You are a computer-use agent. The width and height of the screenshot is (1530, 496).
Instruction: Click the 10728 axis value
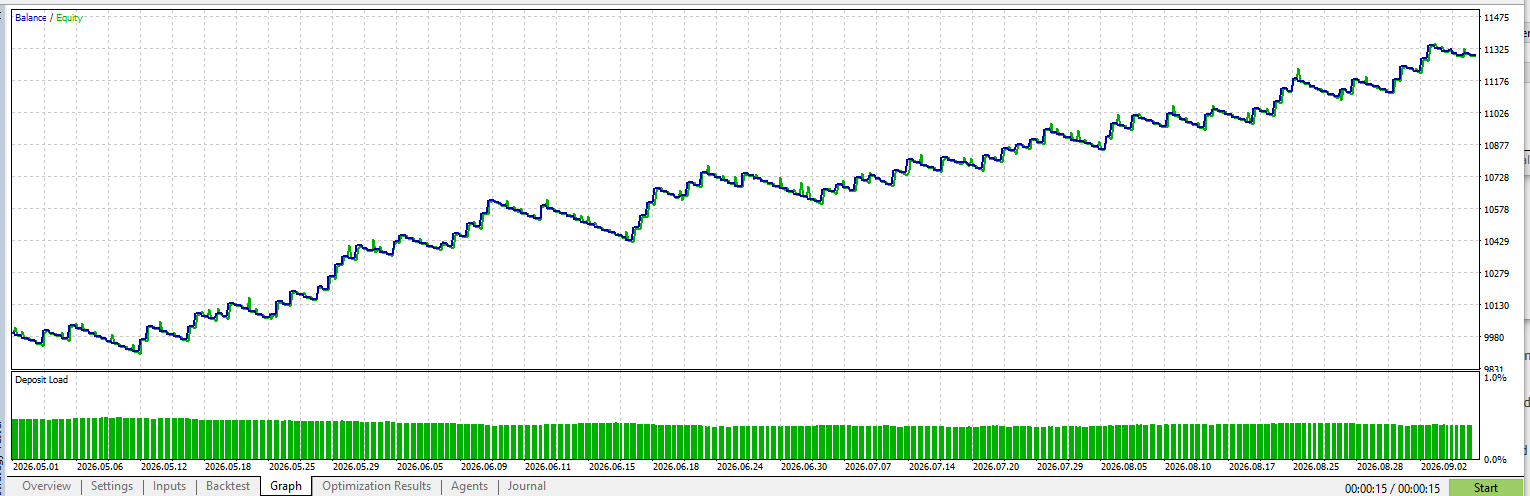pos(1496,177)
